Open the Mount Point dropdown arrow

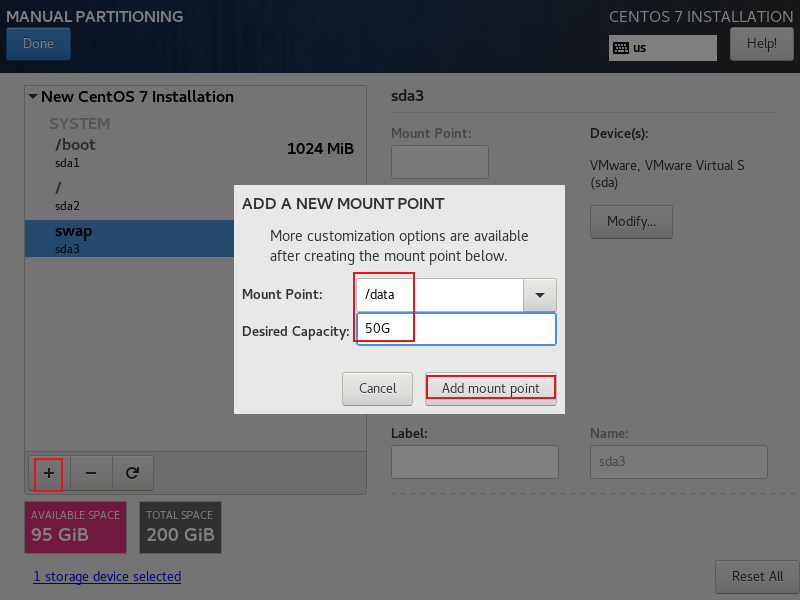[x=540, y=295]
